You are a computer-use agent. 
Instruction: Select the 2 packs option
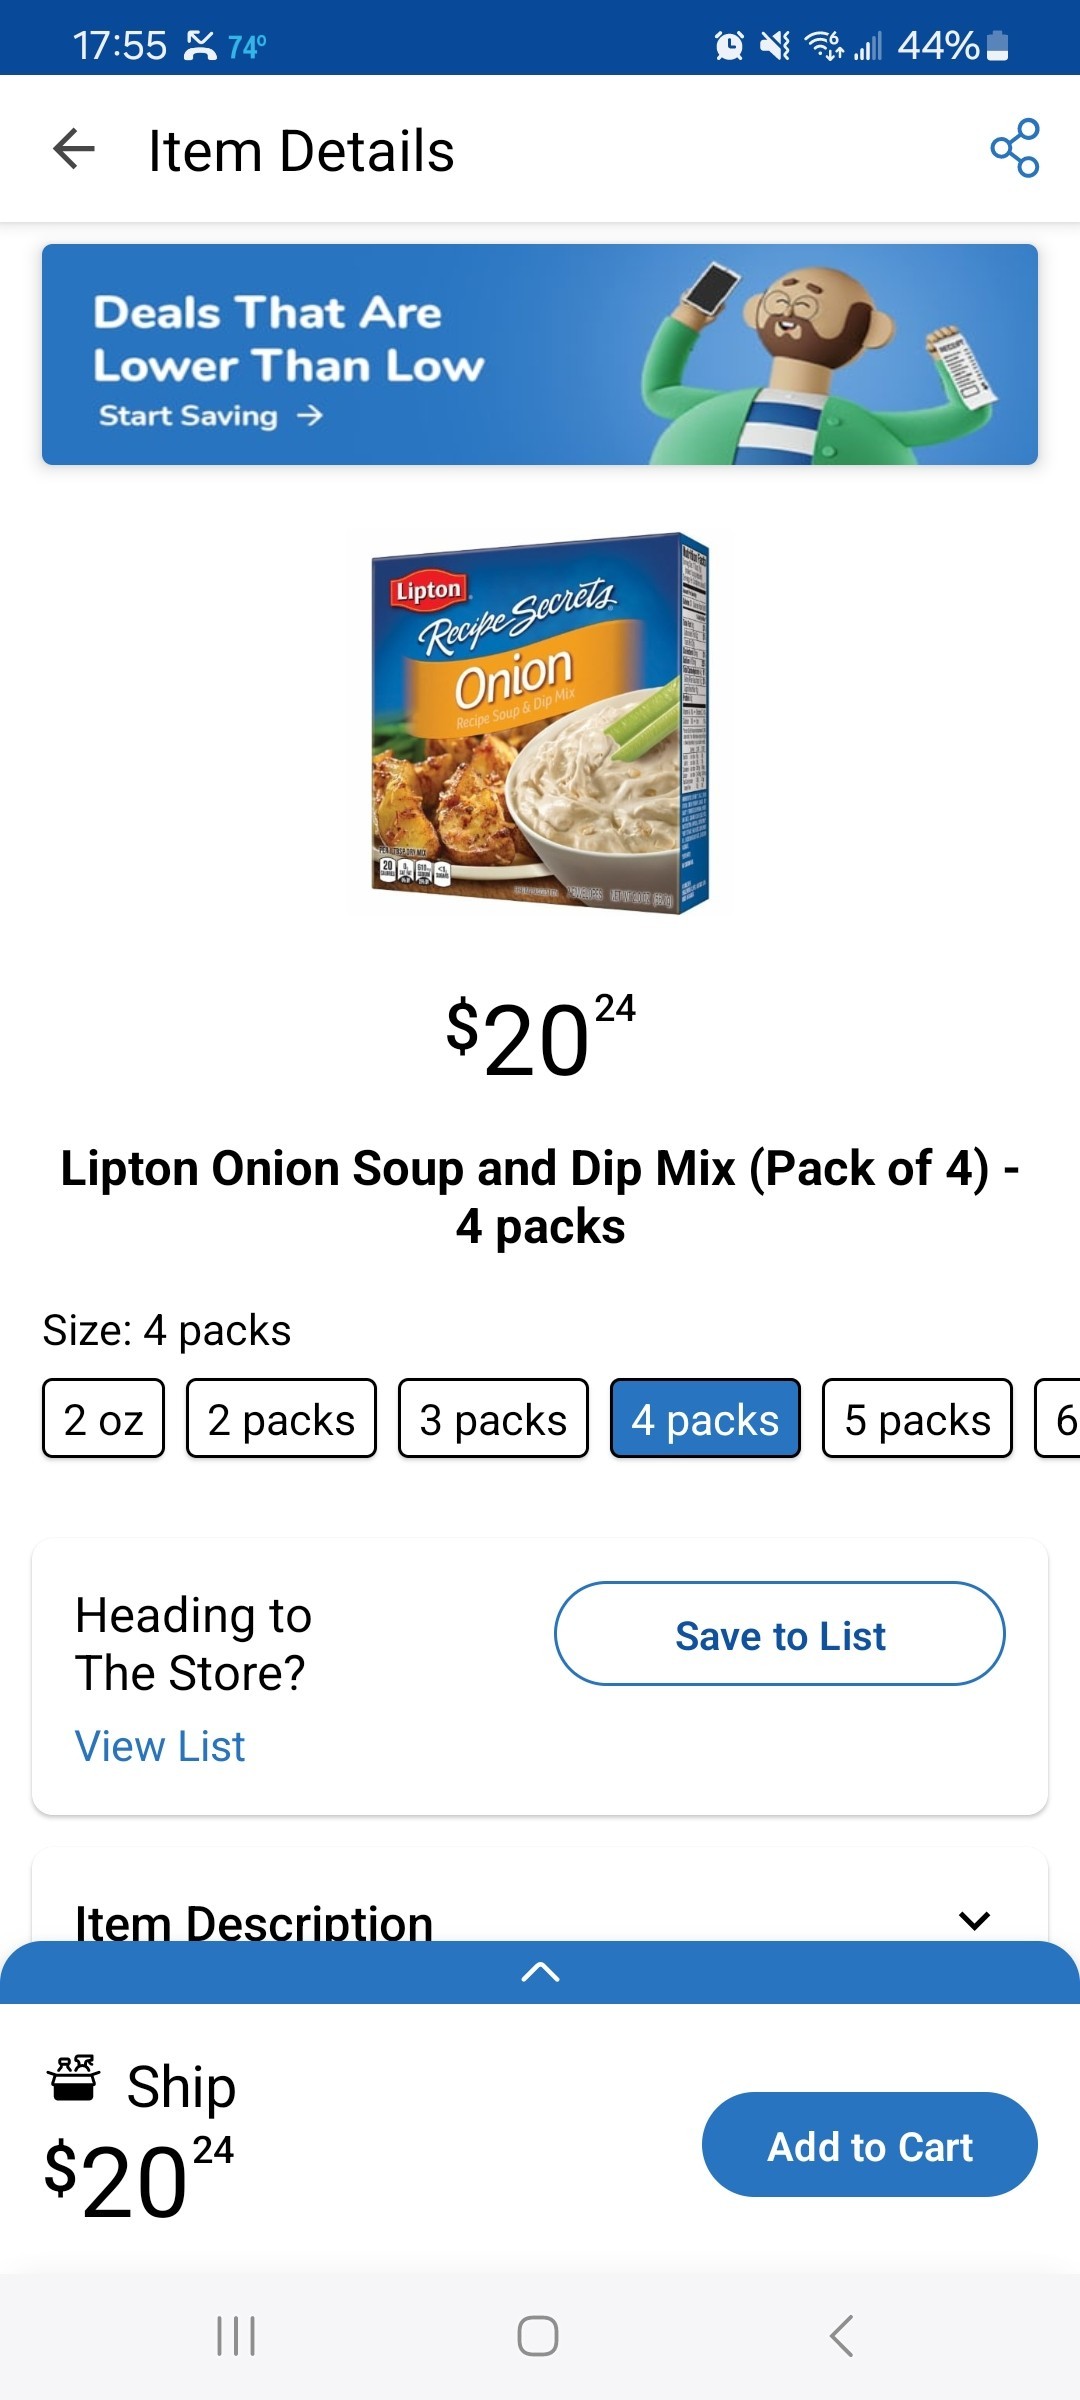tap(281, 1418)
